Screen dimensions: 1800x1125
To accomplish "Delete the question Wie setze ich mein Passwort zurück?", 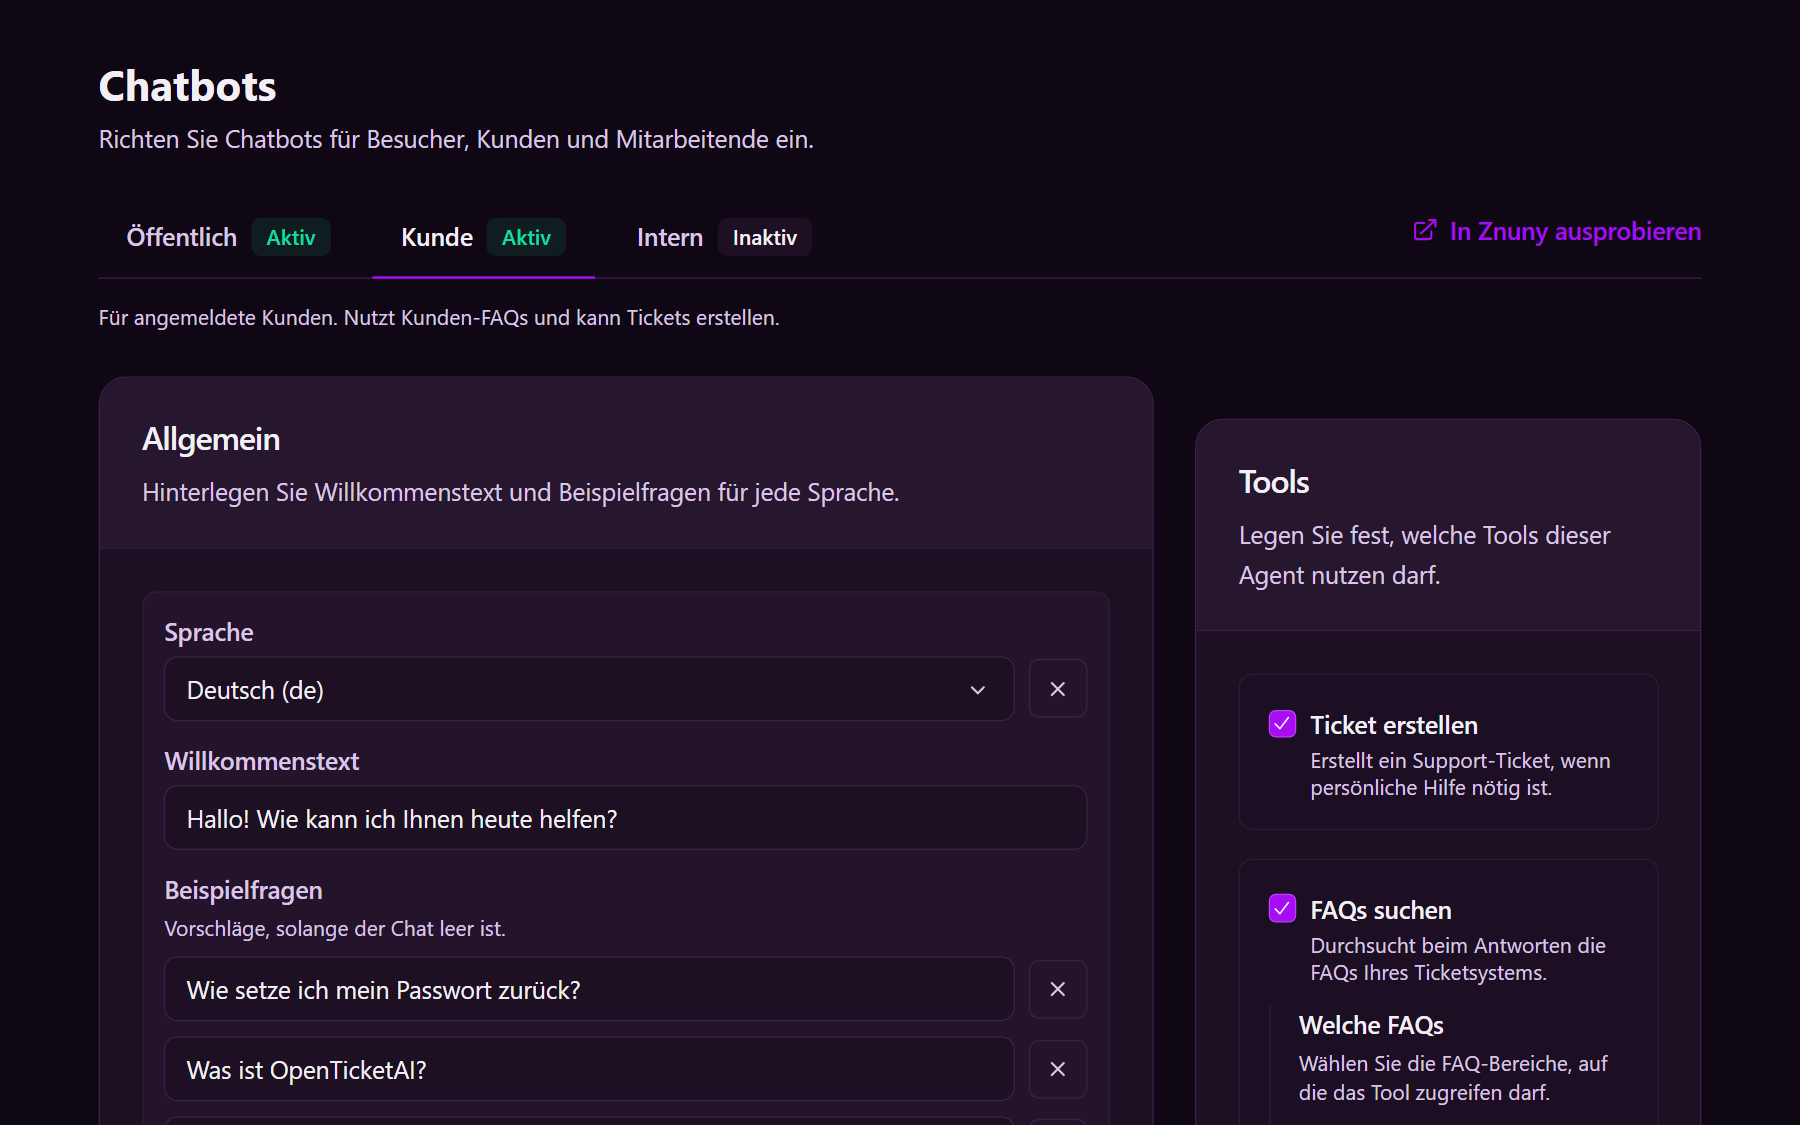I will click(x=1058, y=989).
